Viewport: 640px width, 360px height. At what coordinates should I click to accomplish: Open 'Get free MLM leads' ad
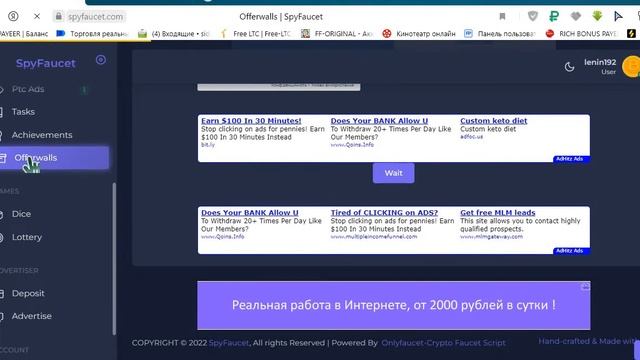tap(498, 213)
